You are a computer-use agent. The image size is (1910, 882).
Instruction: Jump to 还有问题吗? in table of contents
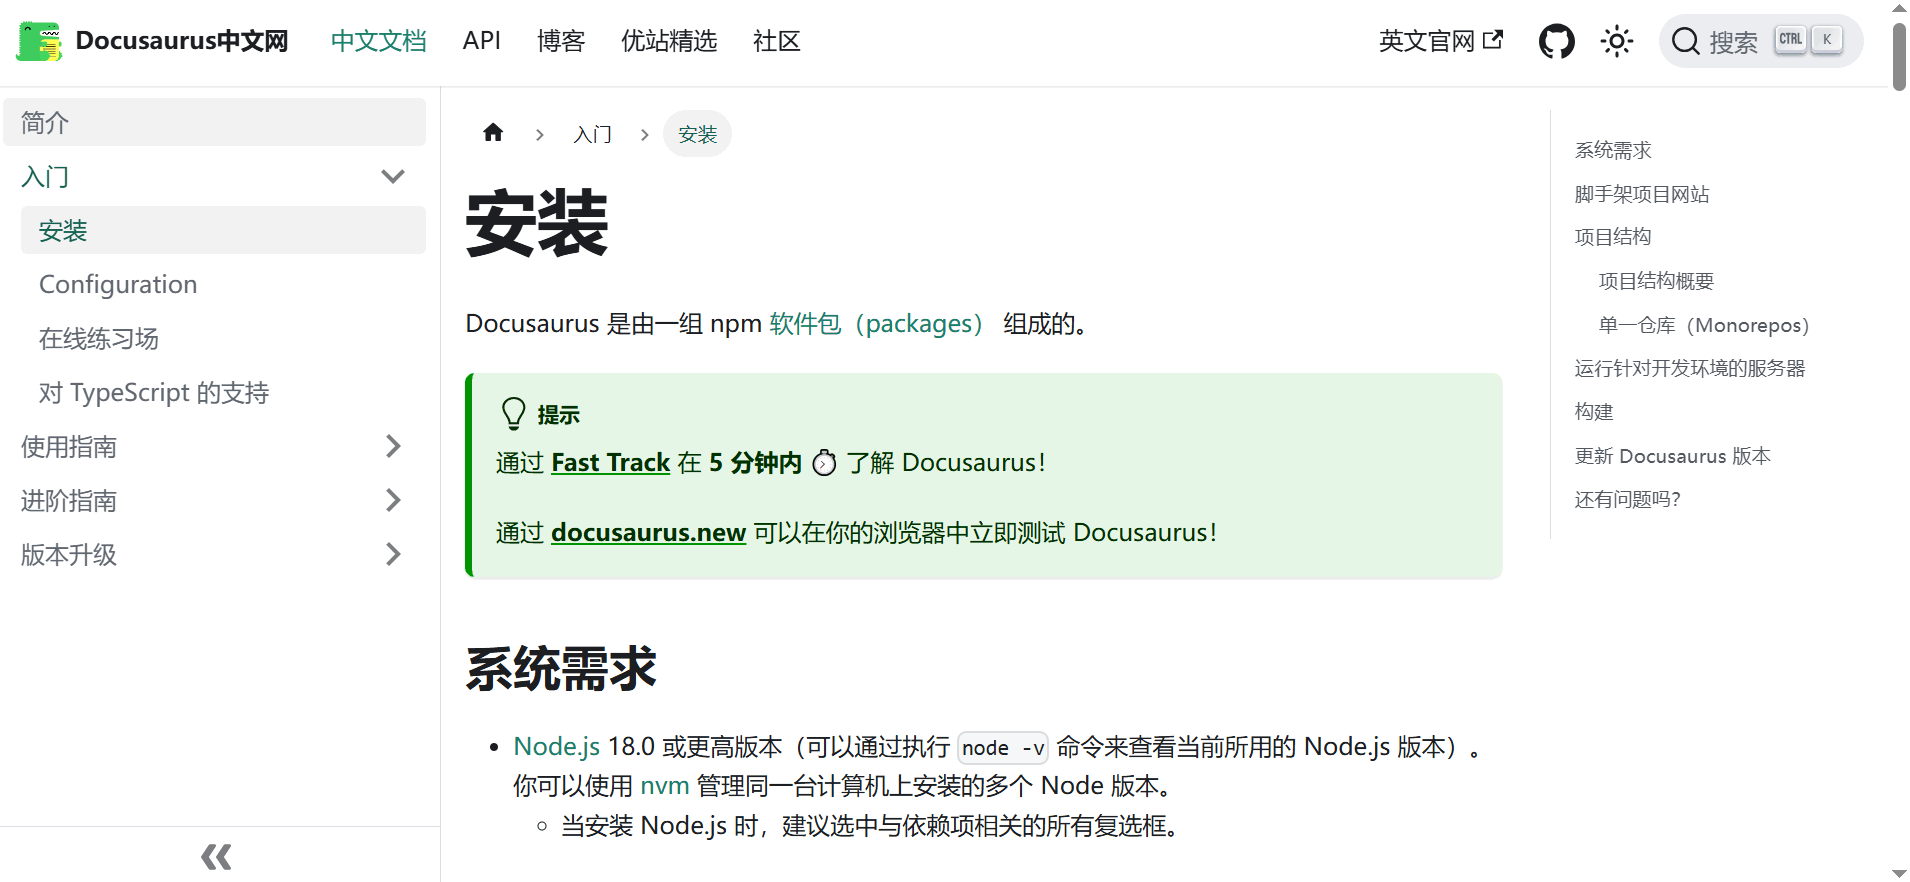pyautogui.click(x=1628, y=499)
